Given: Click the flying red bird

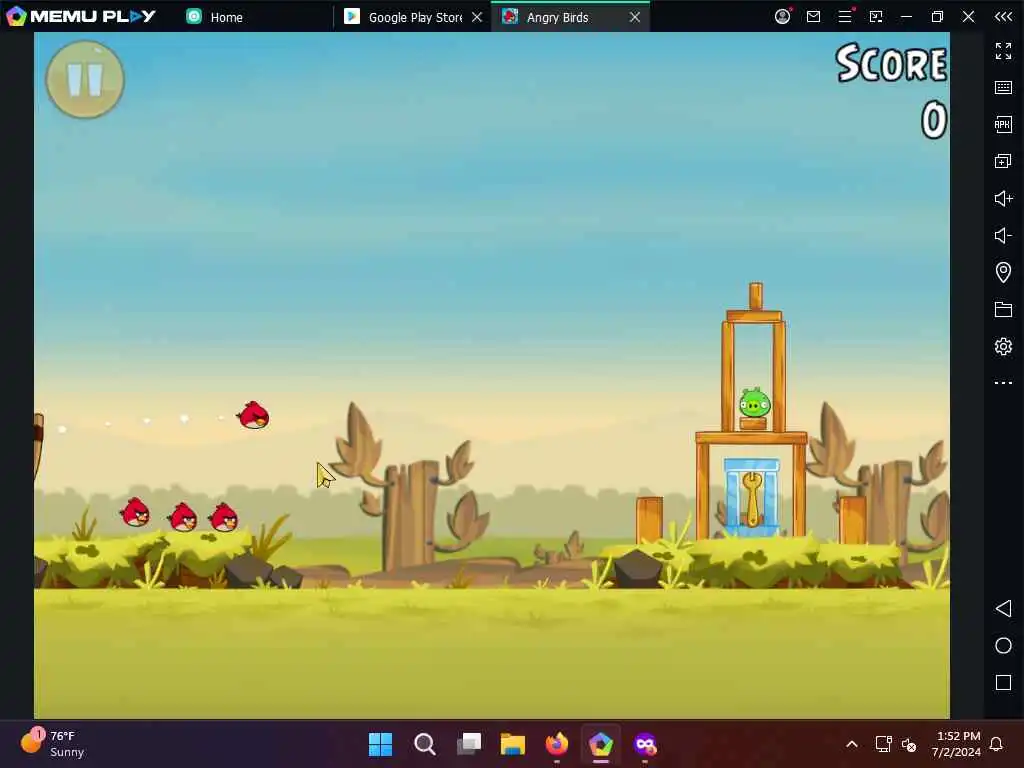Looking at the screenshot, I should 253,415.
